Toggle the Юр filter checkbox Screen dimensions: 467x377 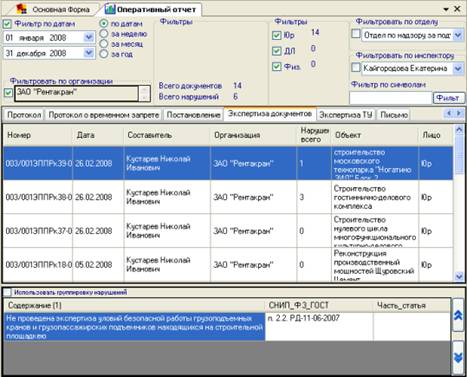pyautogui.click(x=277, y=35)
